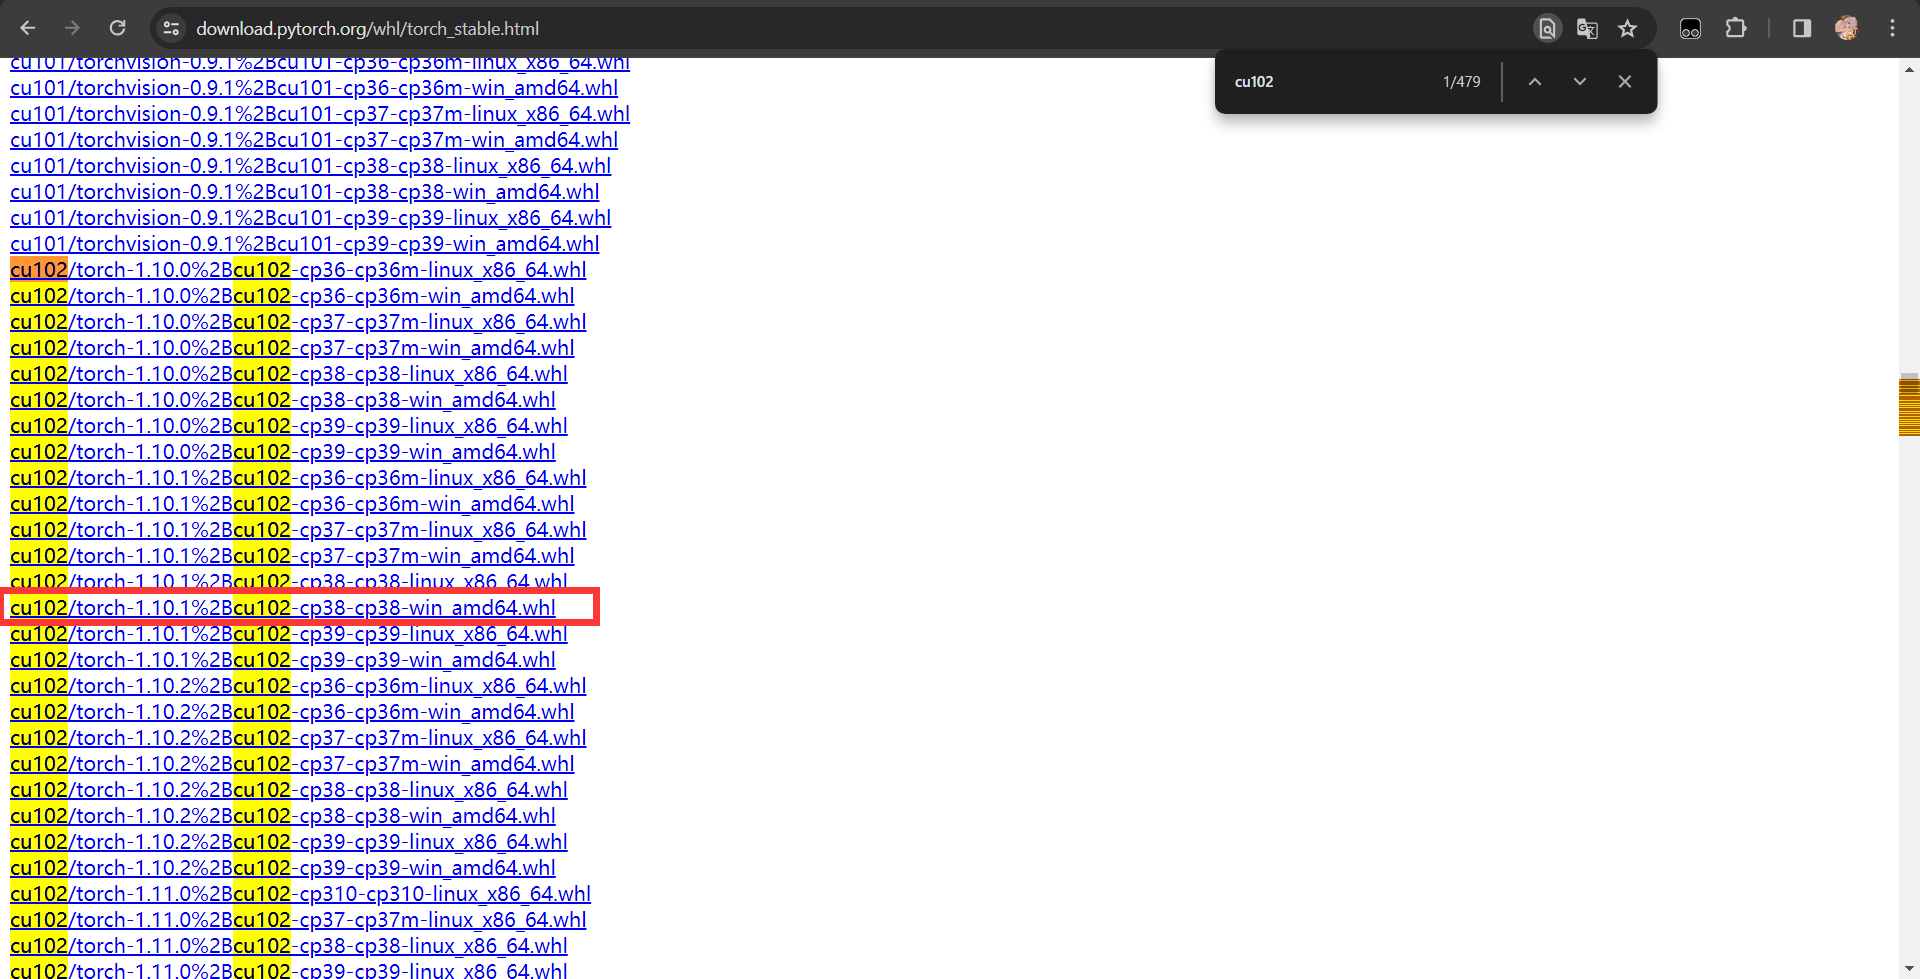The image size is (1920, 979).
Task: Open torch-1.10.0 cu102 cp39 win_amd64 link
Action: click(x=282, y=452)
